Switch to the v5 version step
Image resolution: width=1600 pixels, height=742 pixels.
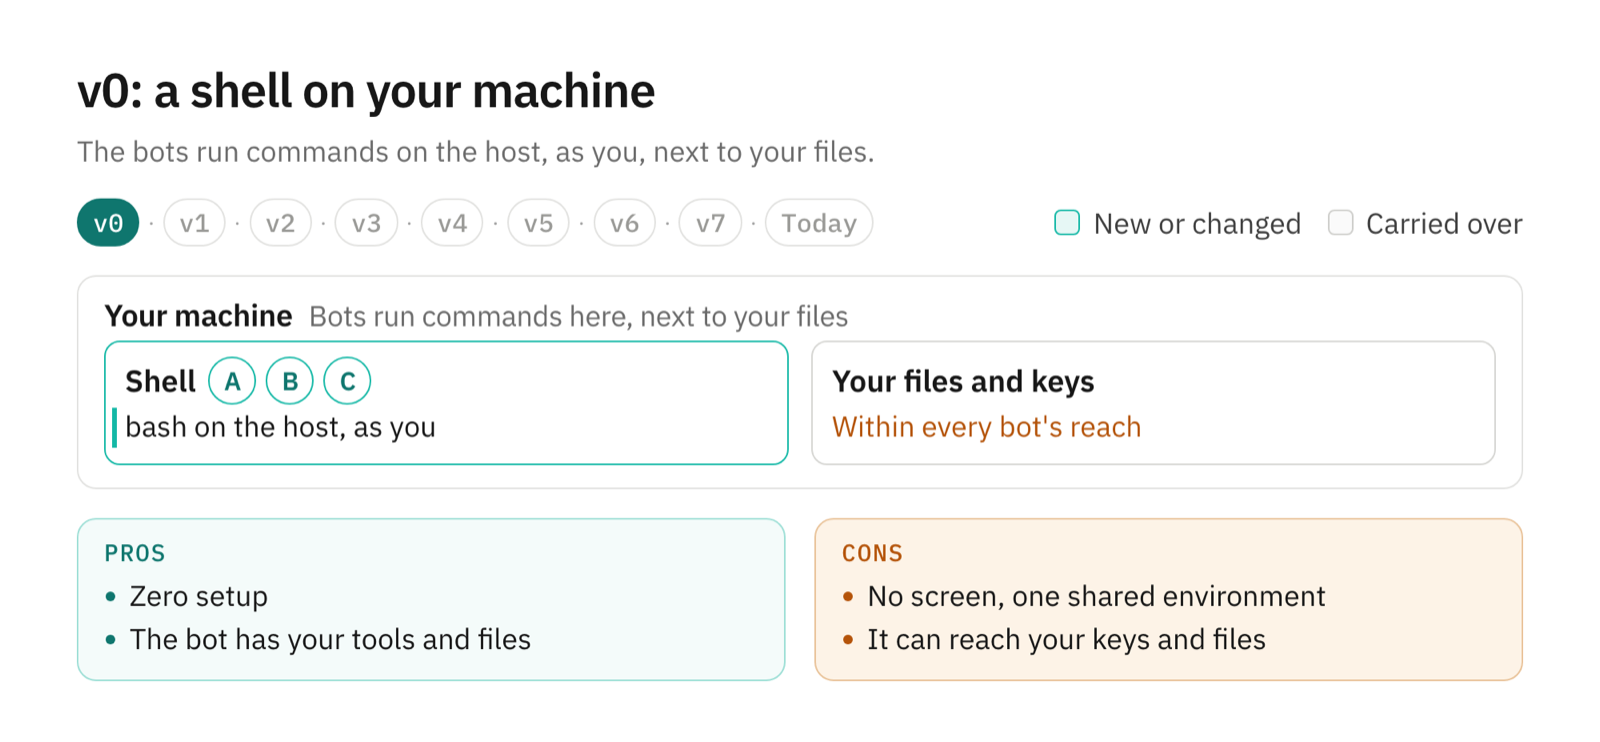(x=538, y=223)
